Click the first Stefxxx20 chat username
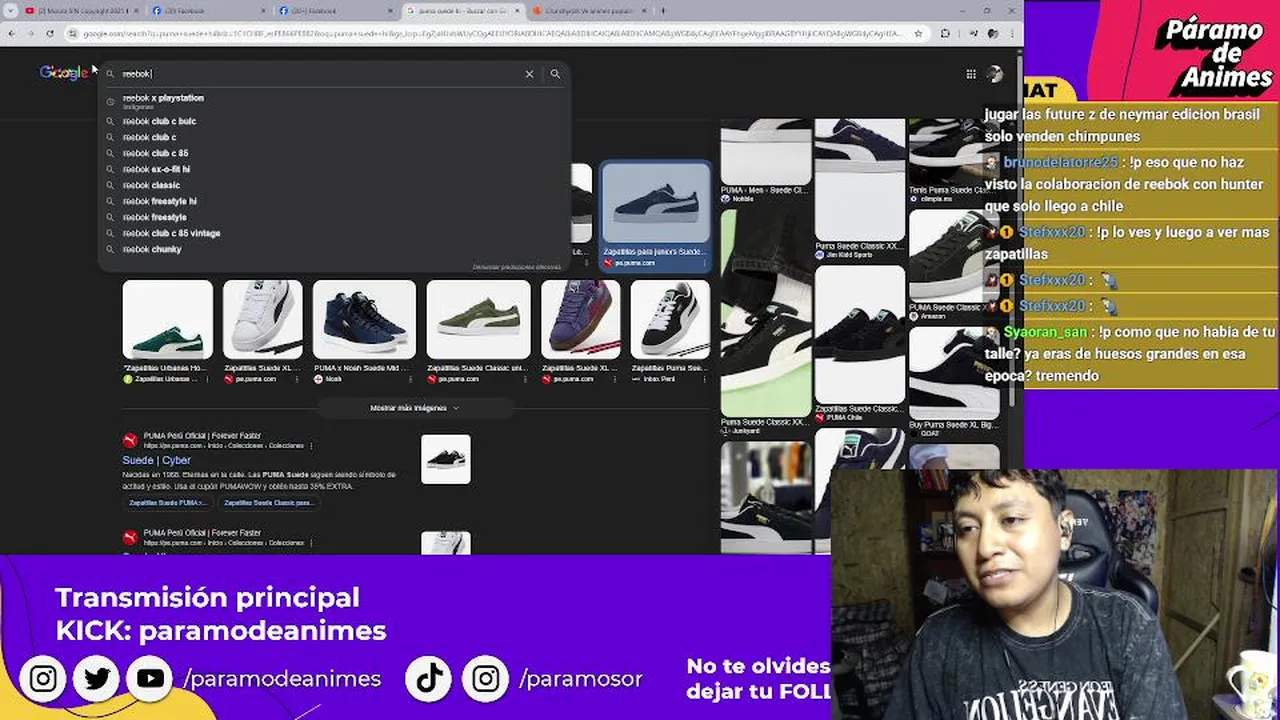1280x720 pixels. pos(1052,232)
